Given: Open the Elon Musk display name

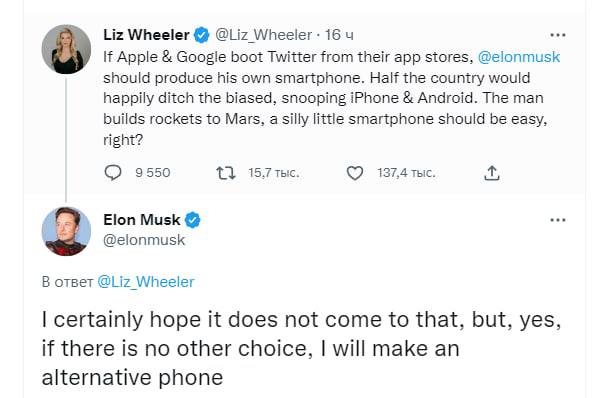Looking at the screenshot, I should coord(142,220).
